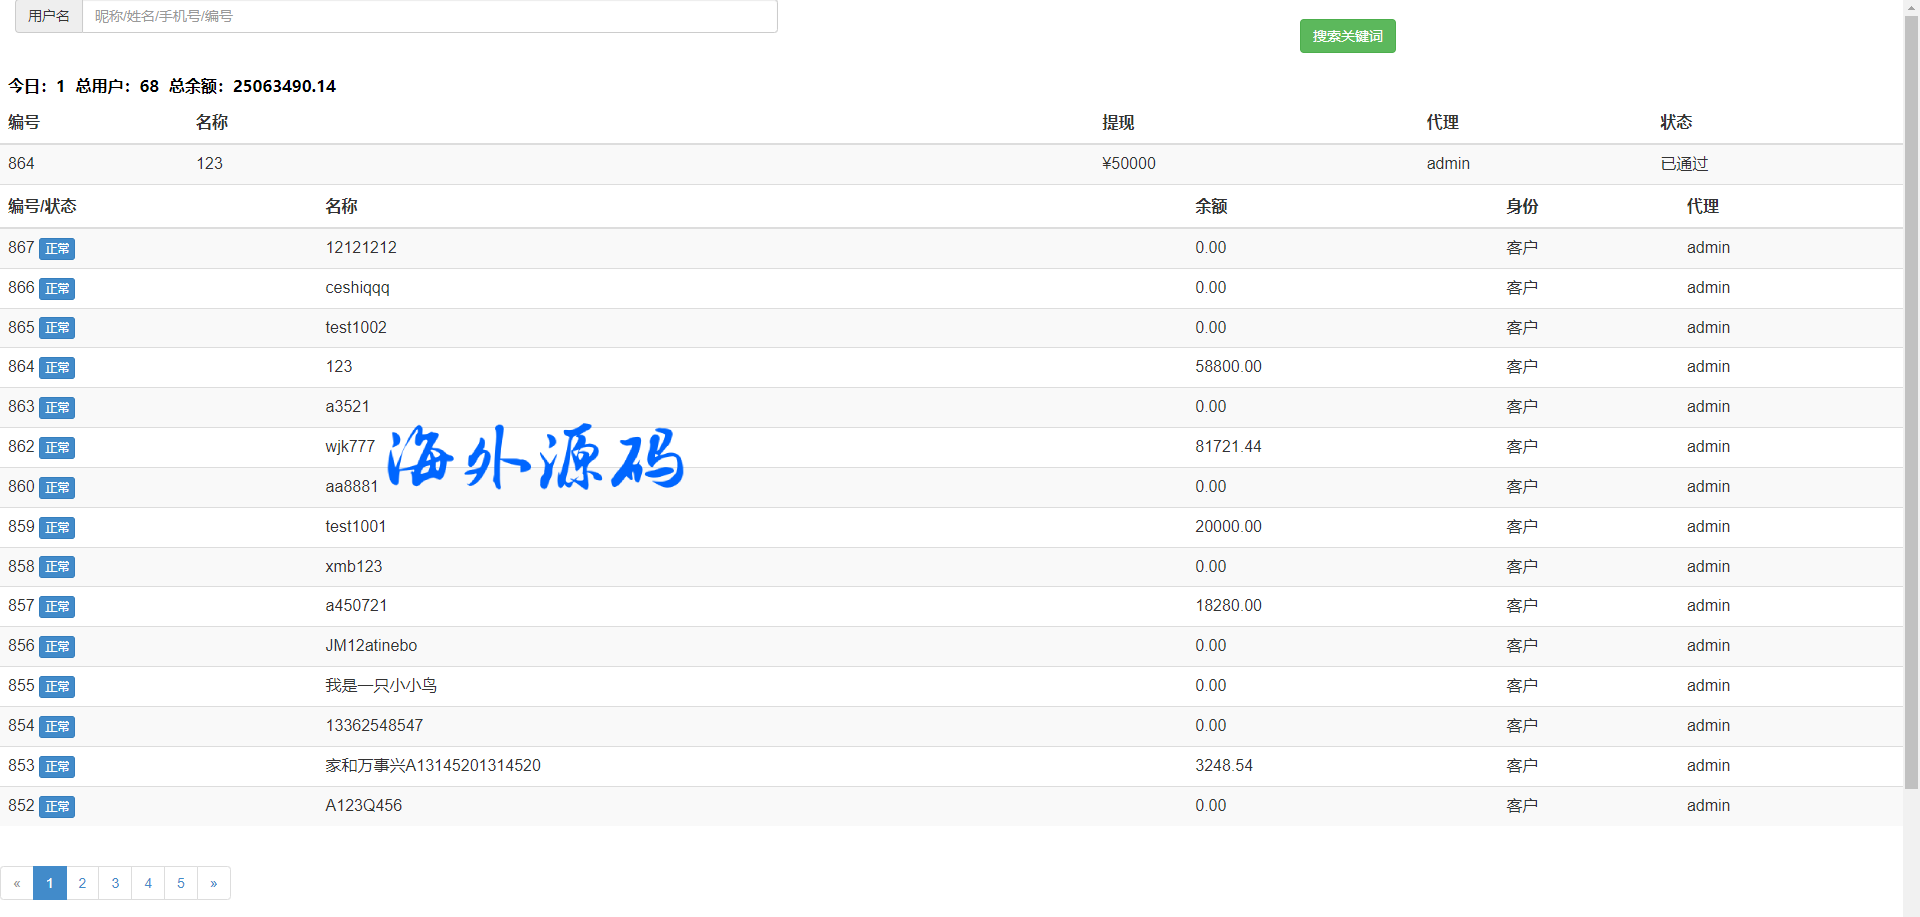This screenshot has width=1920, height=917.
Task: Click status badge for user 864 row
Action: point(57,368)
